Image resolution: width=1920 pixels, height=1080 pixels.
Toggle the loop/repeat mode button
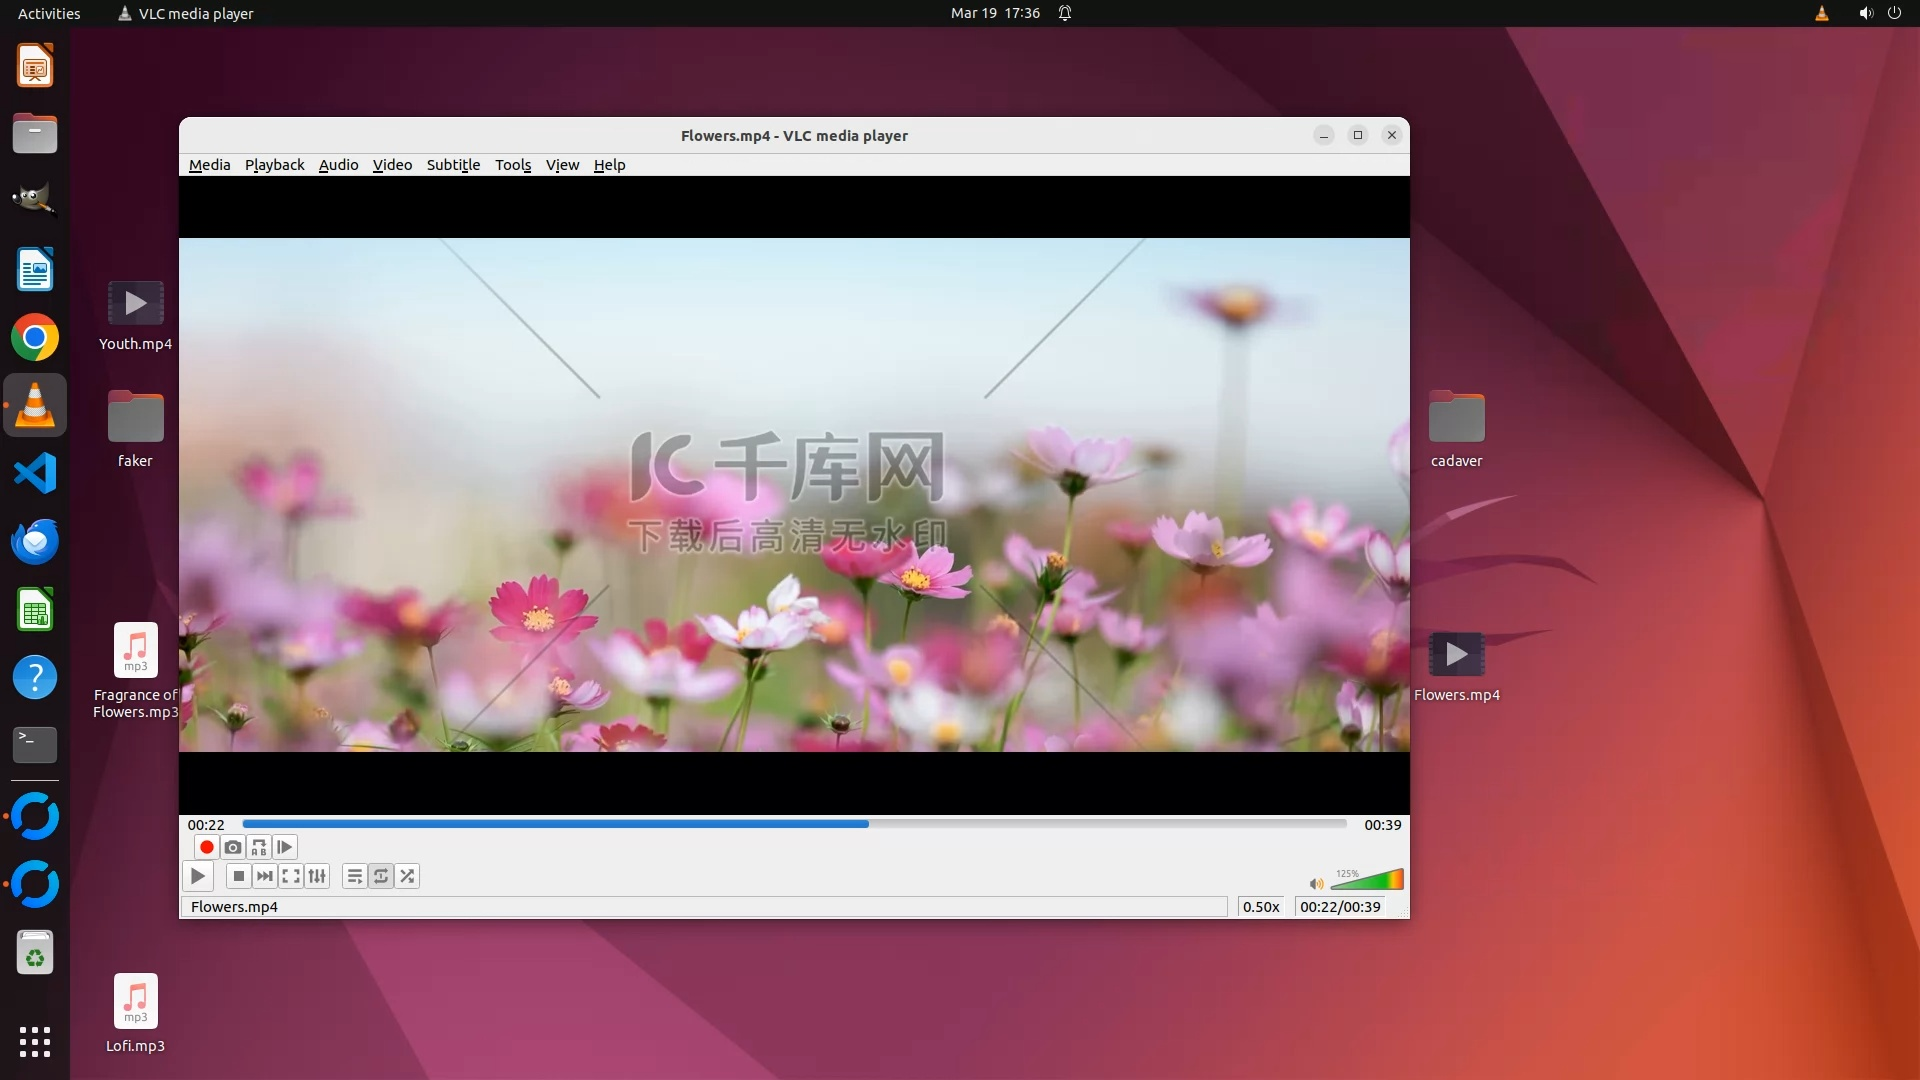[x=381, y=876]
